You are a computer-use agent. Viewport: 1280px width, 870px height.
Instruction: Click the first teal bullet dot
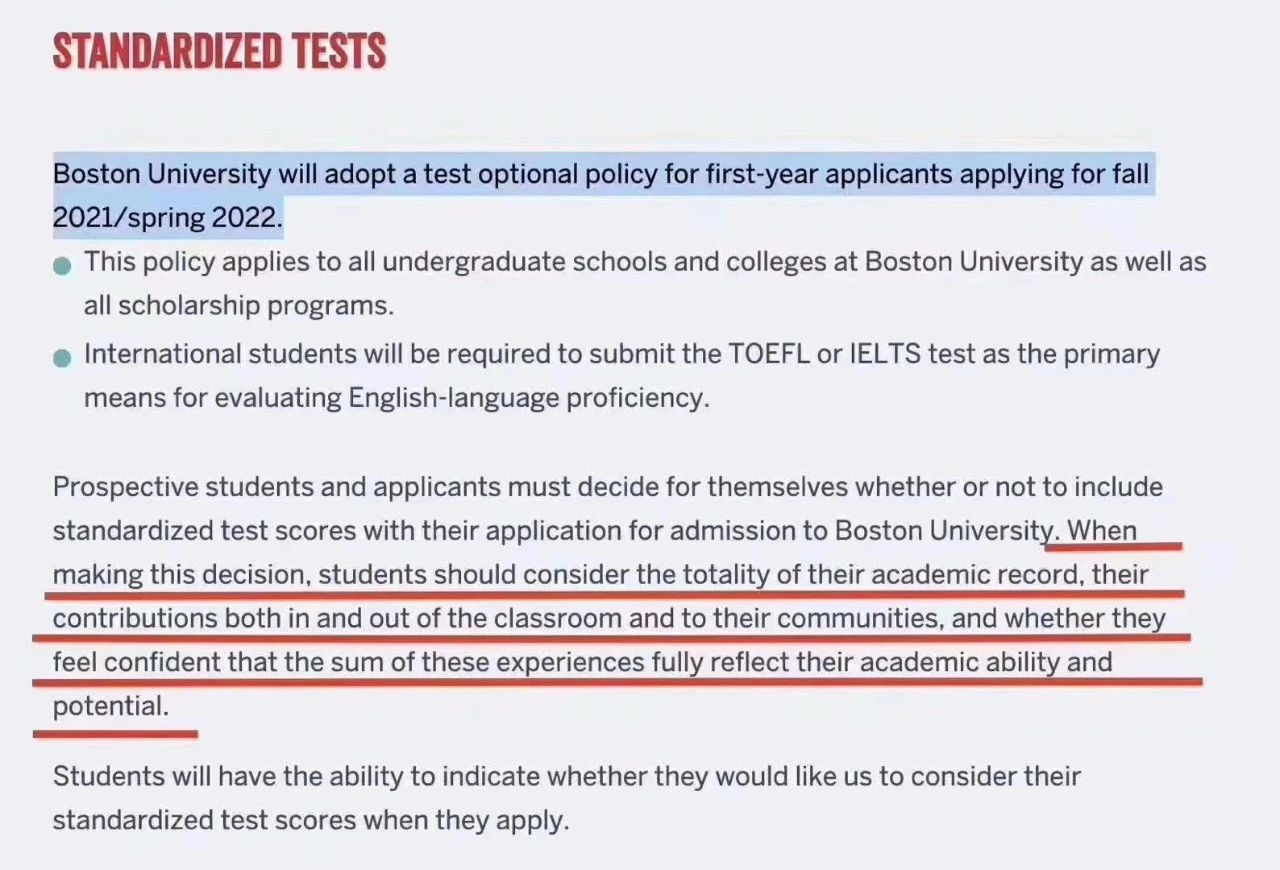62,266
